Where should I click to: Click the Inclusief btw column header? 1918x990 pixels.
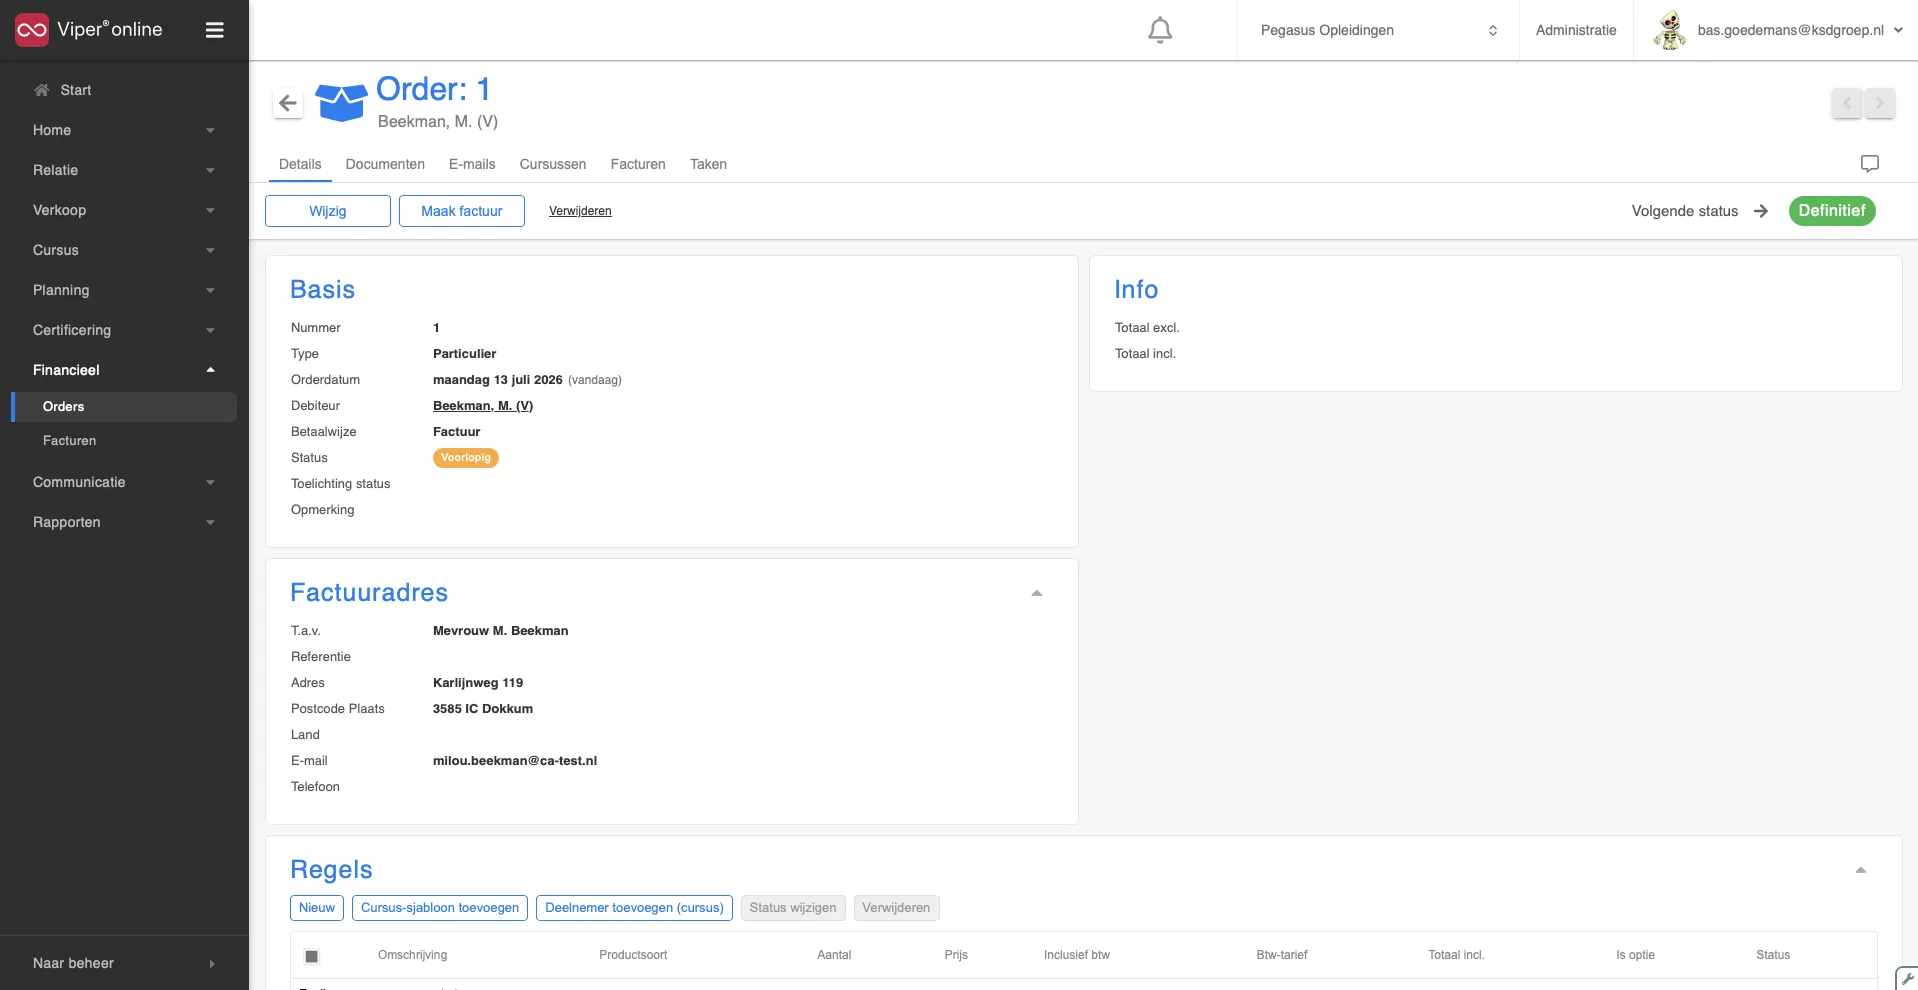1077,955
